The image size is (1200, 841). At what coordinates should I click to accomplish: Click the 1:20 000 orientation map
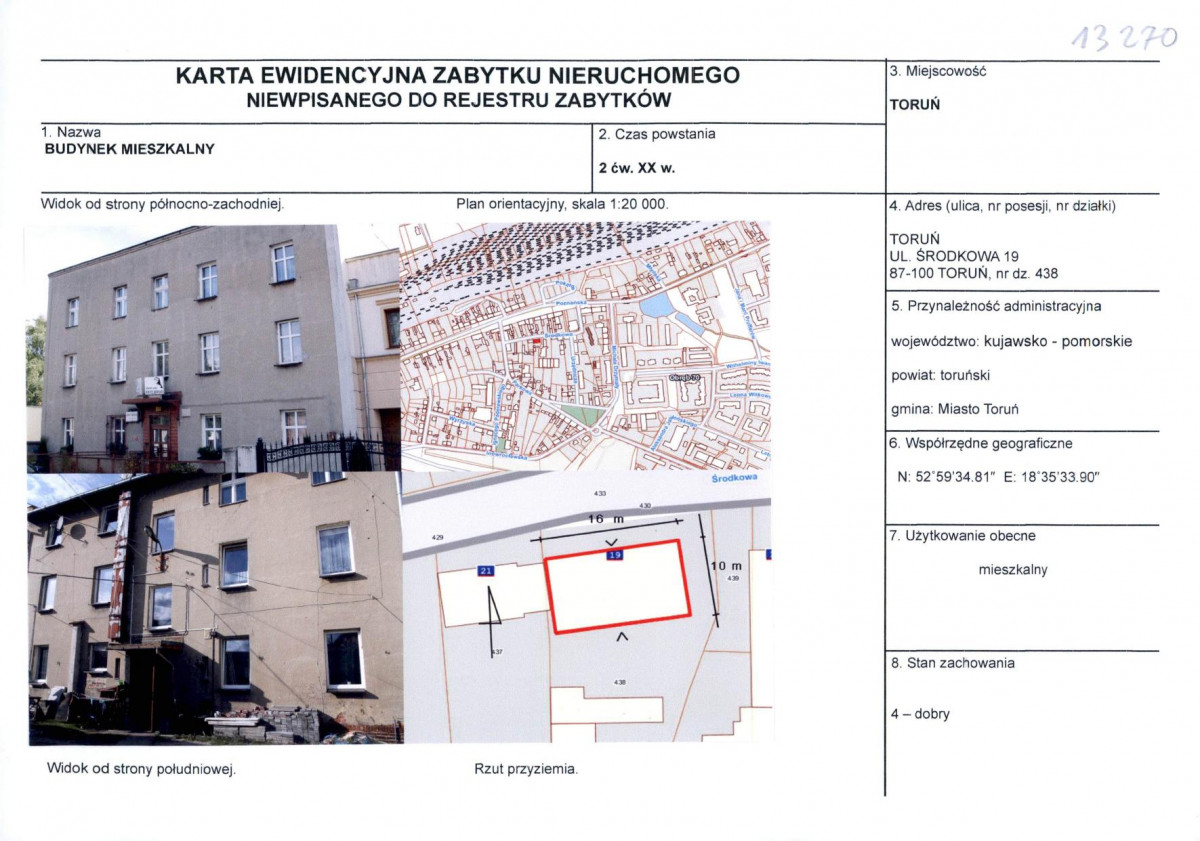click(x=585, y=346)
